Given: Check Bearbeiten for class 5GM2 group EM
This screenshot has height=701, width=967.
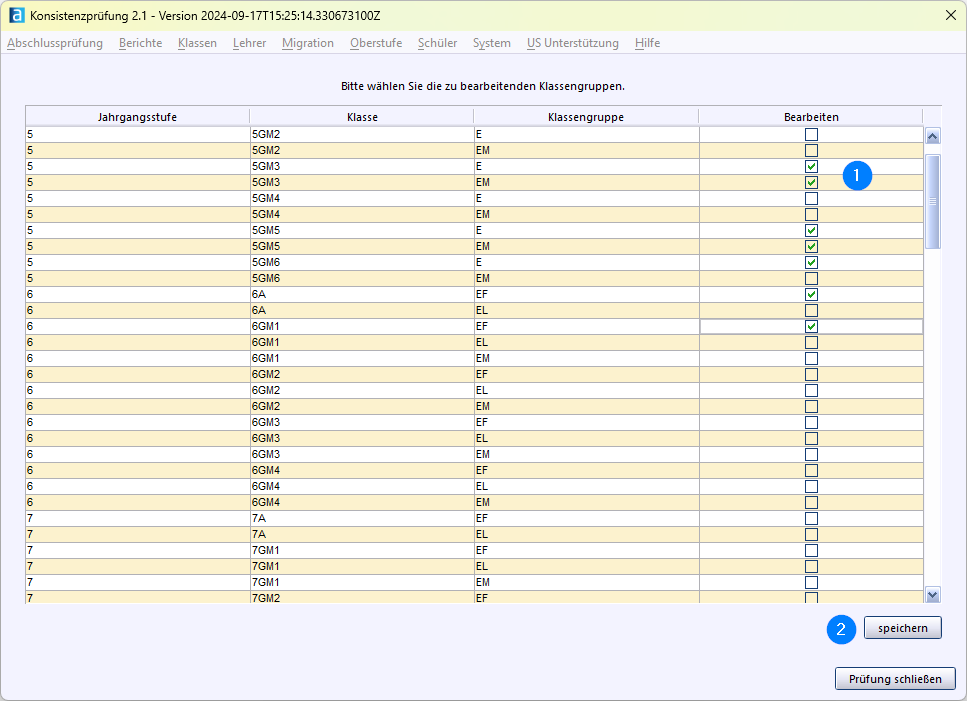Looking at the screenshot, I should click(812, 150).
